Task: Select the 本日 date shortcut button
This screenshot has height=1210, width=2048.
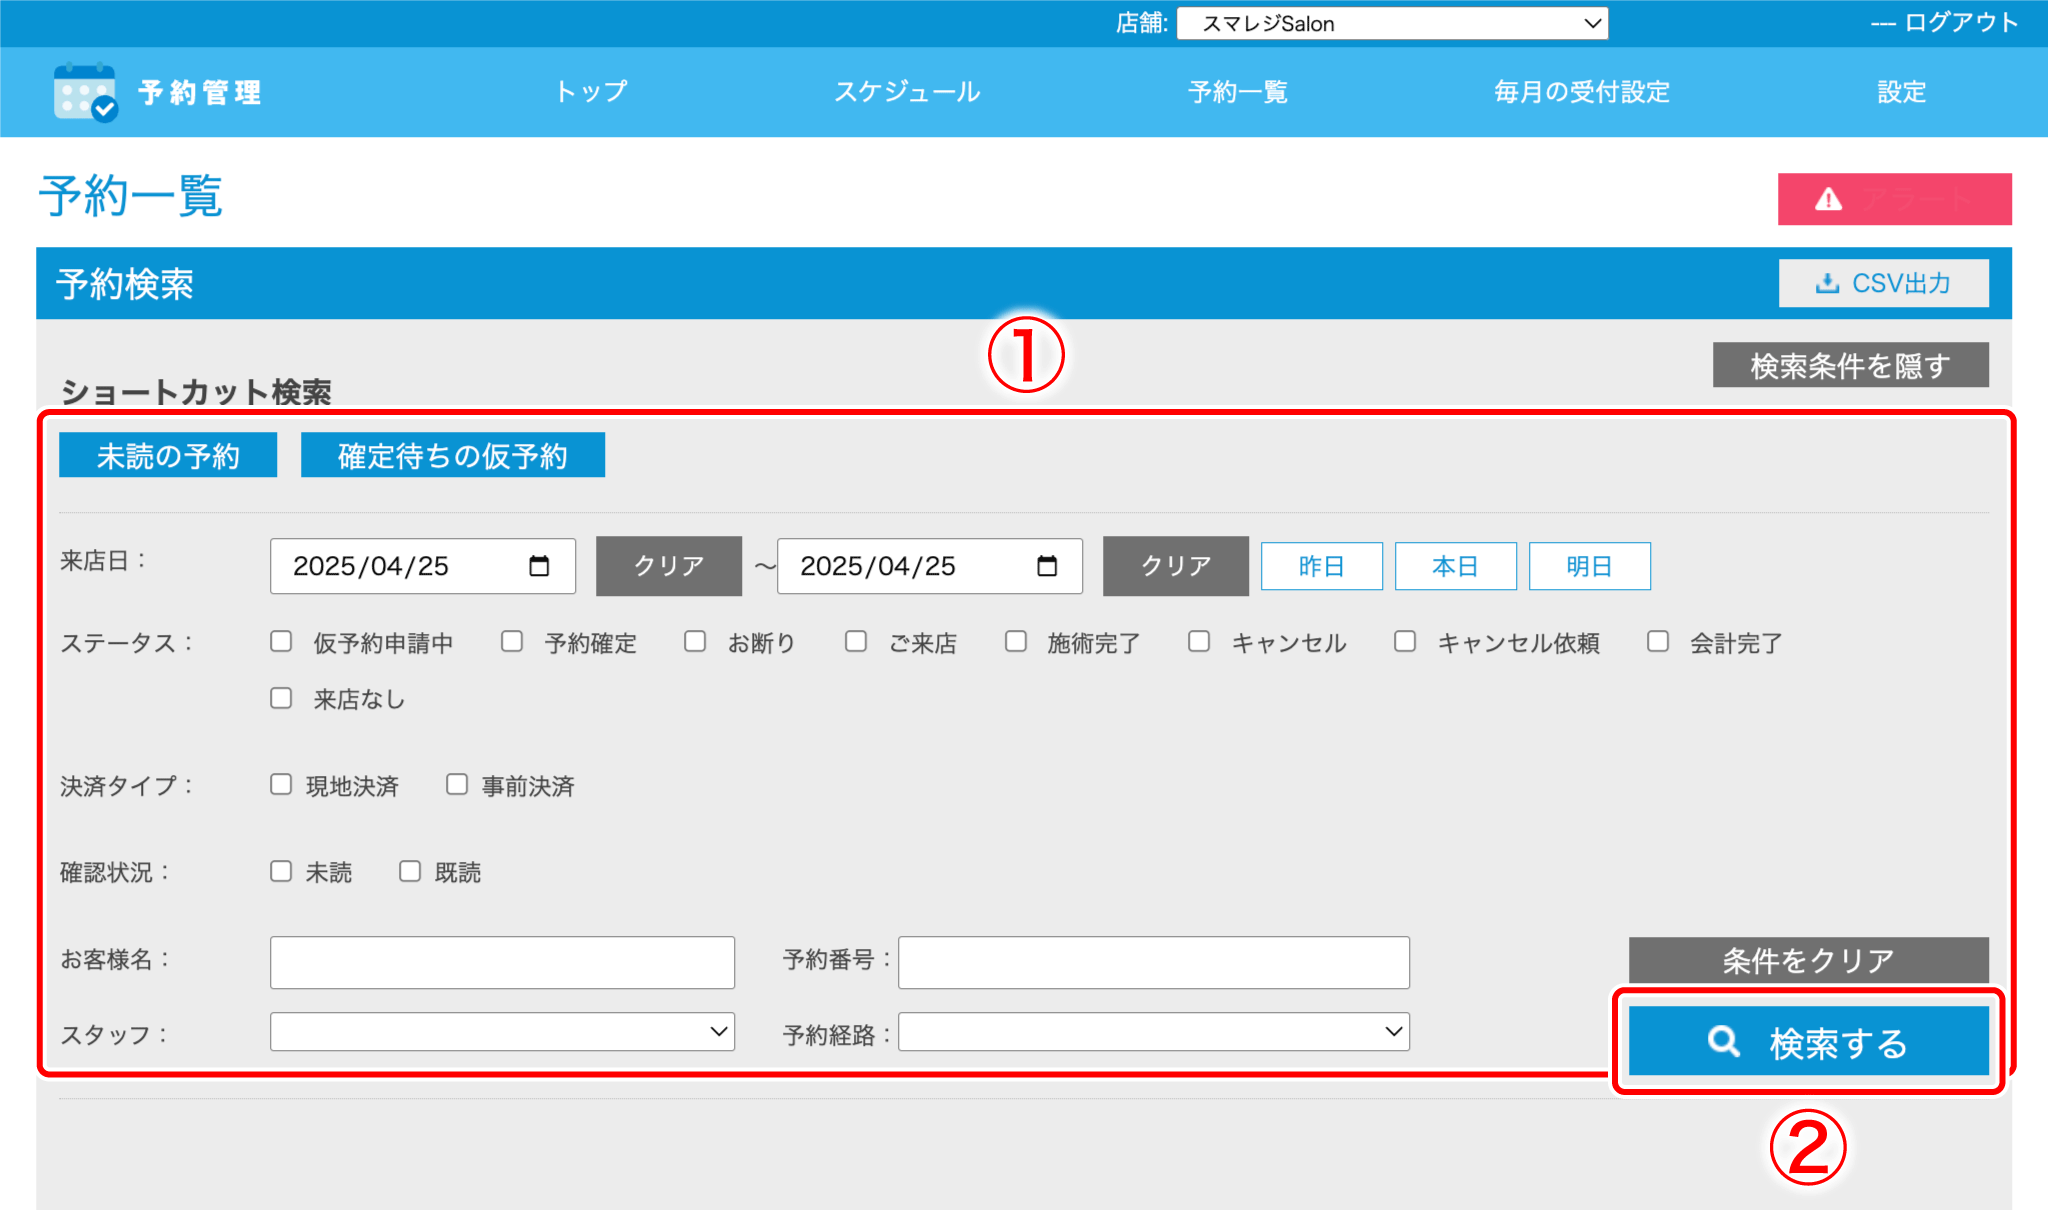Action: tap(1455, 566)
